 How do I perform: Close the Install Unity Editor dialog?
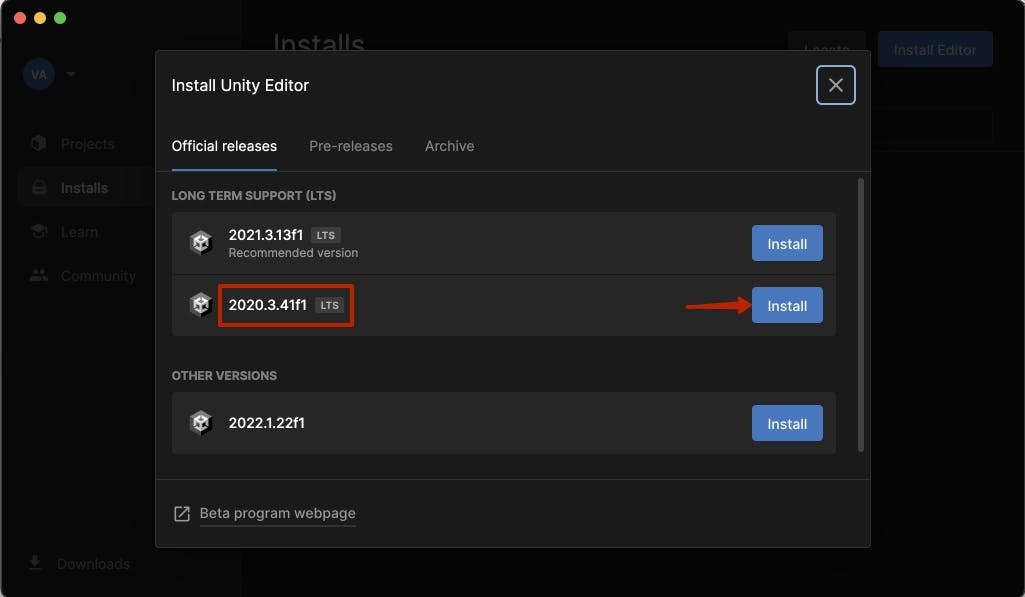coord(835,85)
